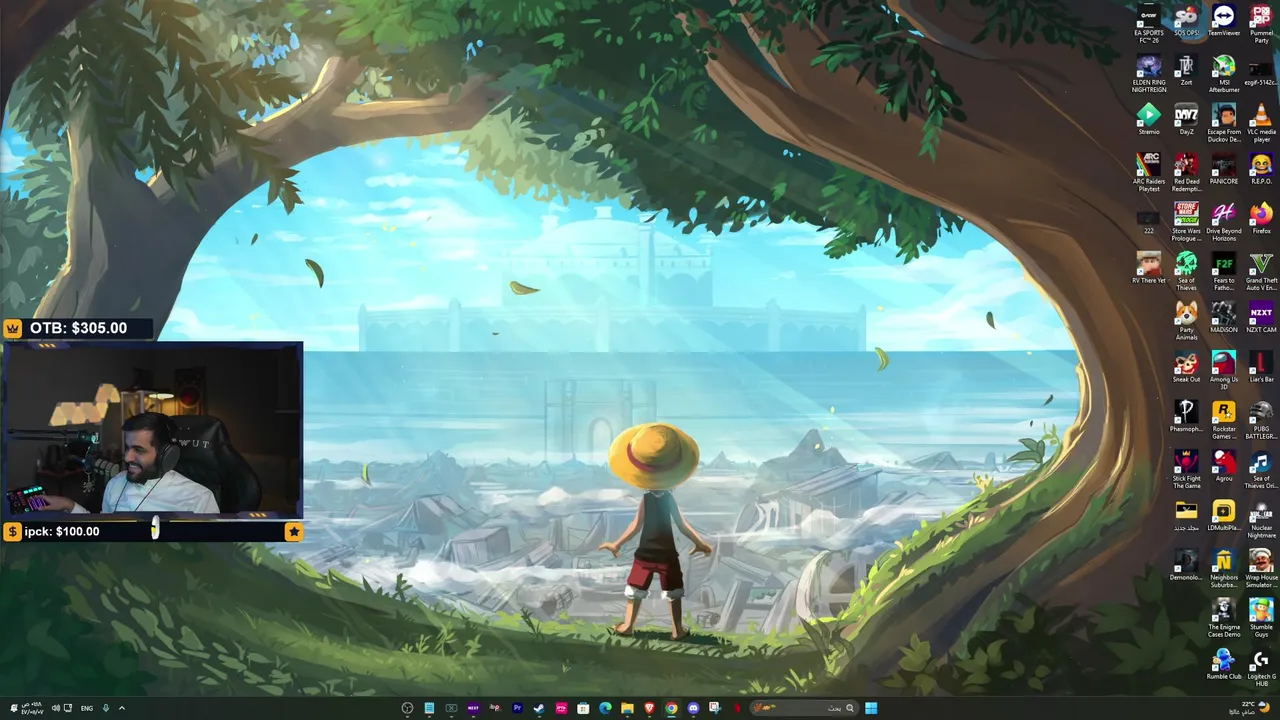Launch the SOS OPS! desktop icon
The height and width of the screenshot is (720, 1280).
click(1186, 22)
